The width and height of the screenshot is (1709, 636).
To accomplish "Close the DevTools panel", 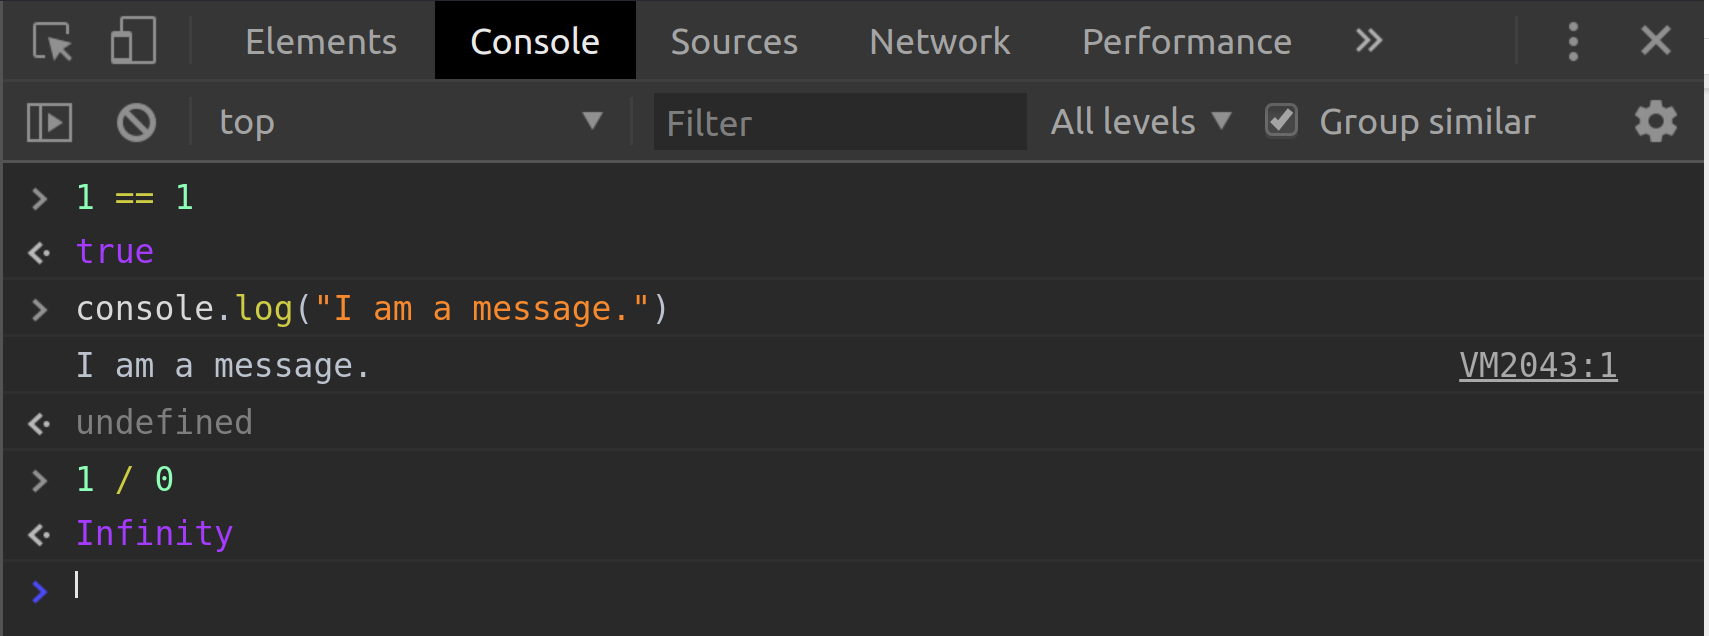I will (1655, 42).
